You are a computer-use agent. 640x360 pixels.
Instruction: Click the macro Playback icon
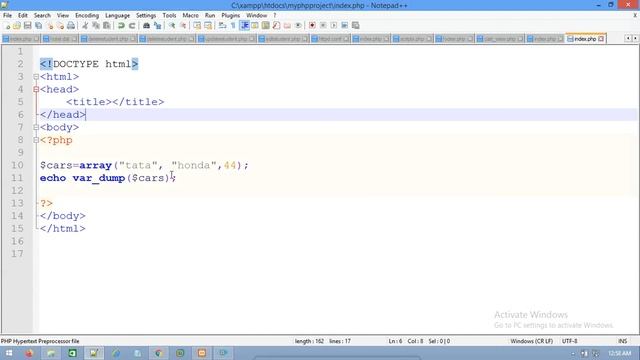tap(333, 26)
